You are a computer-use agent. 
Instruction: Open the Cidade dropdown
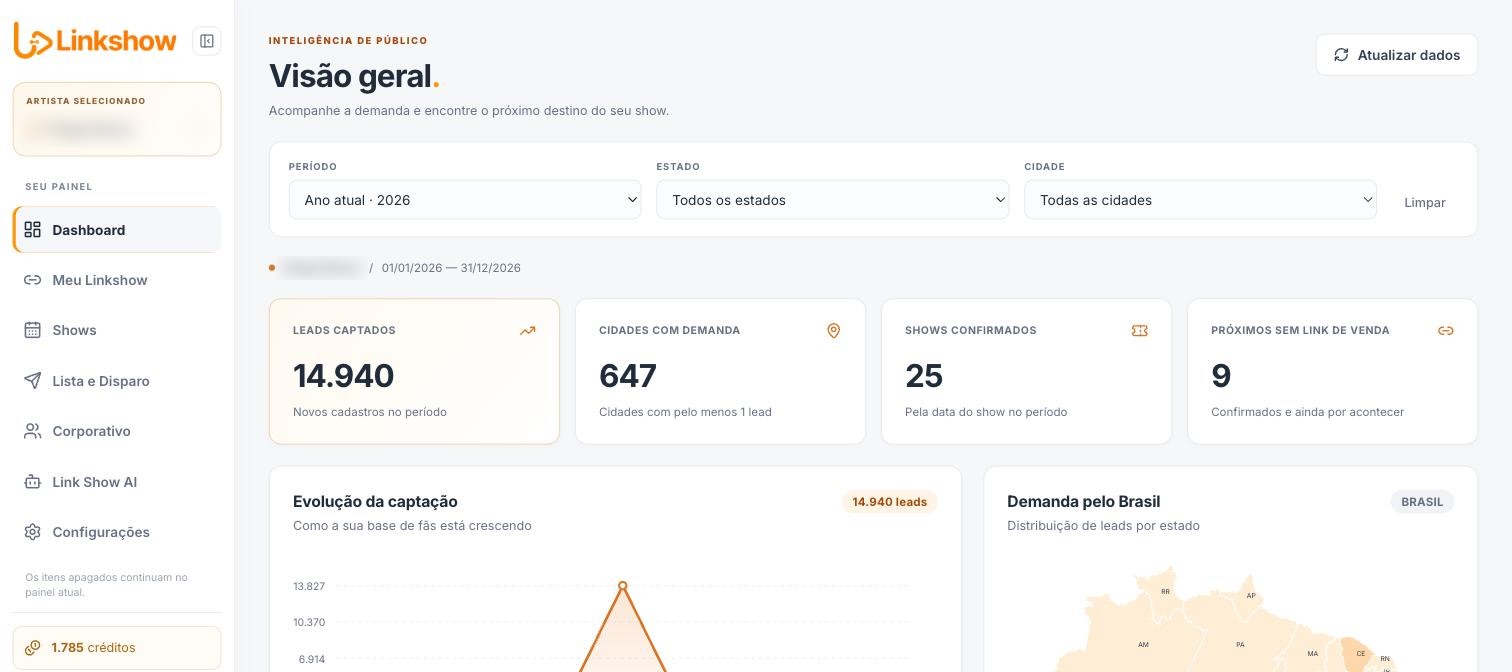(x=1200, y=200)
